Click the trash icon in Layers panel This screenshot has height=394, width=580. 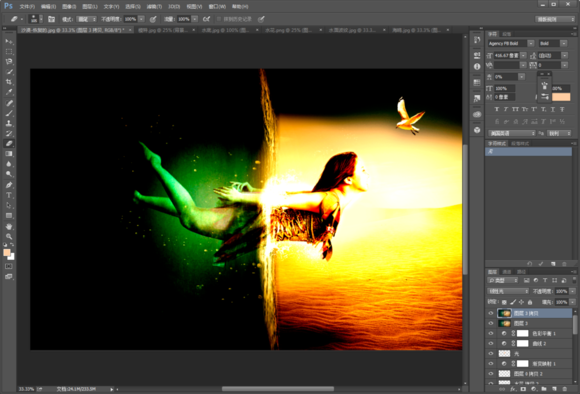coord(564,389)
